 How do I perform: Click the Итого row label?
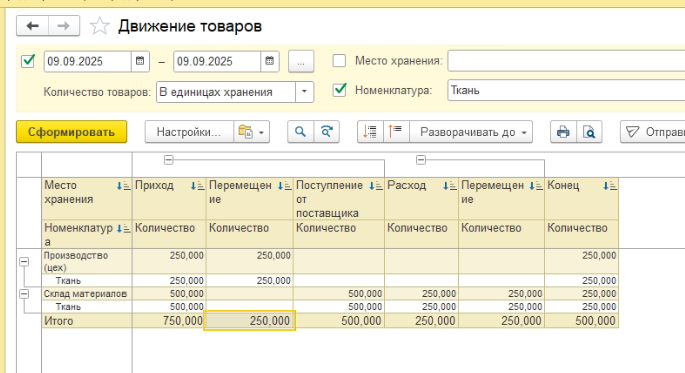[59, 321]
